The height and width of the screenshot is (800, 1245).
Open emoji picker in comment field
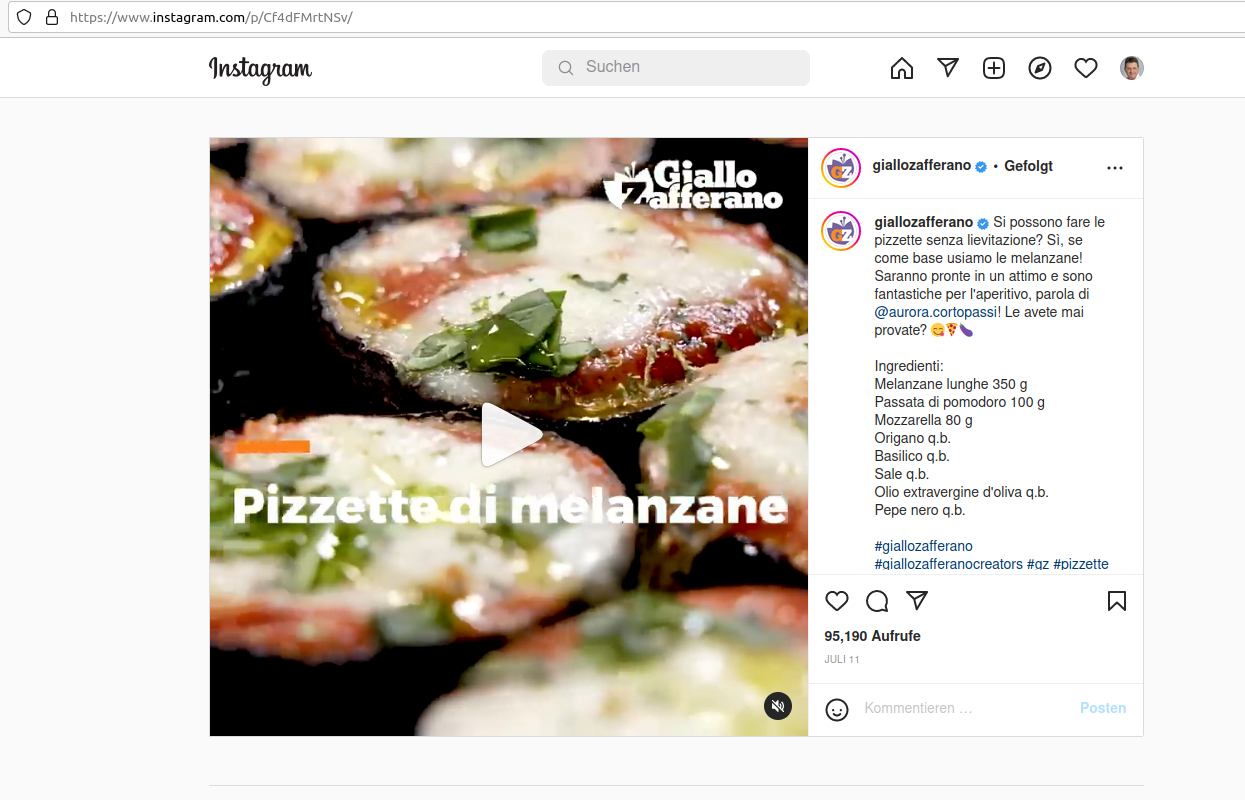coord(837,709)
